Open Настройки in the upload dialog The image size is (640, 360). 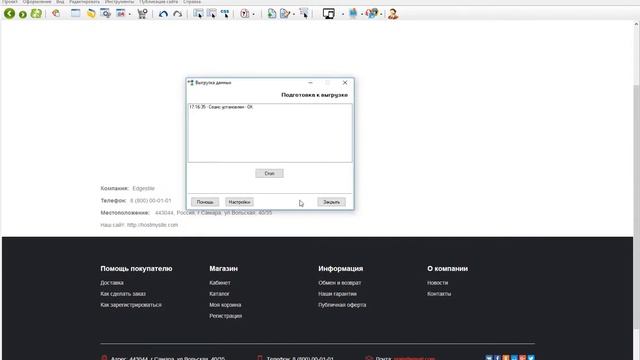[x=239, y=202]
